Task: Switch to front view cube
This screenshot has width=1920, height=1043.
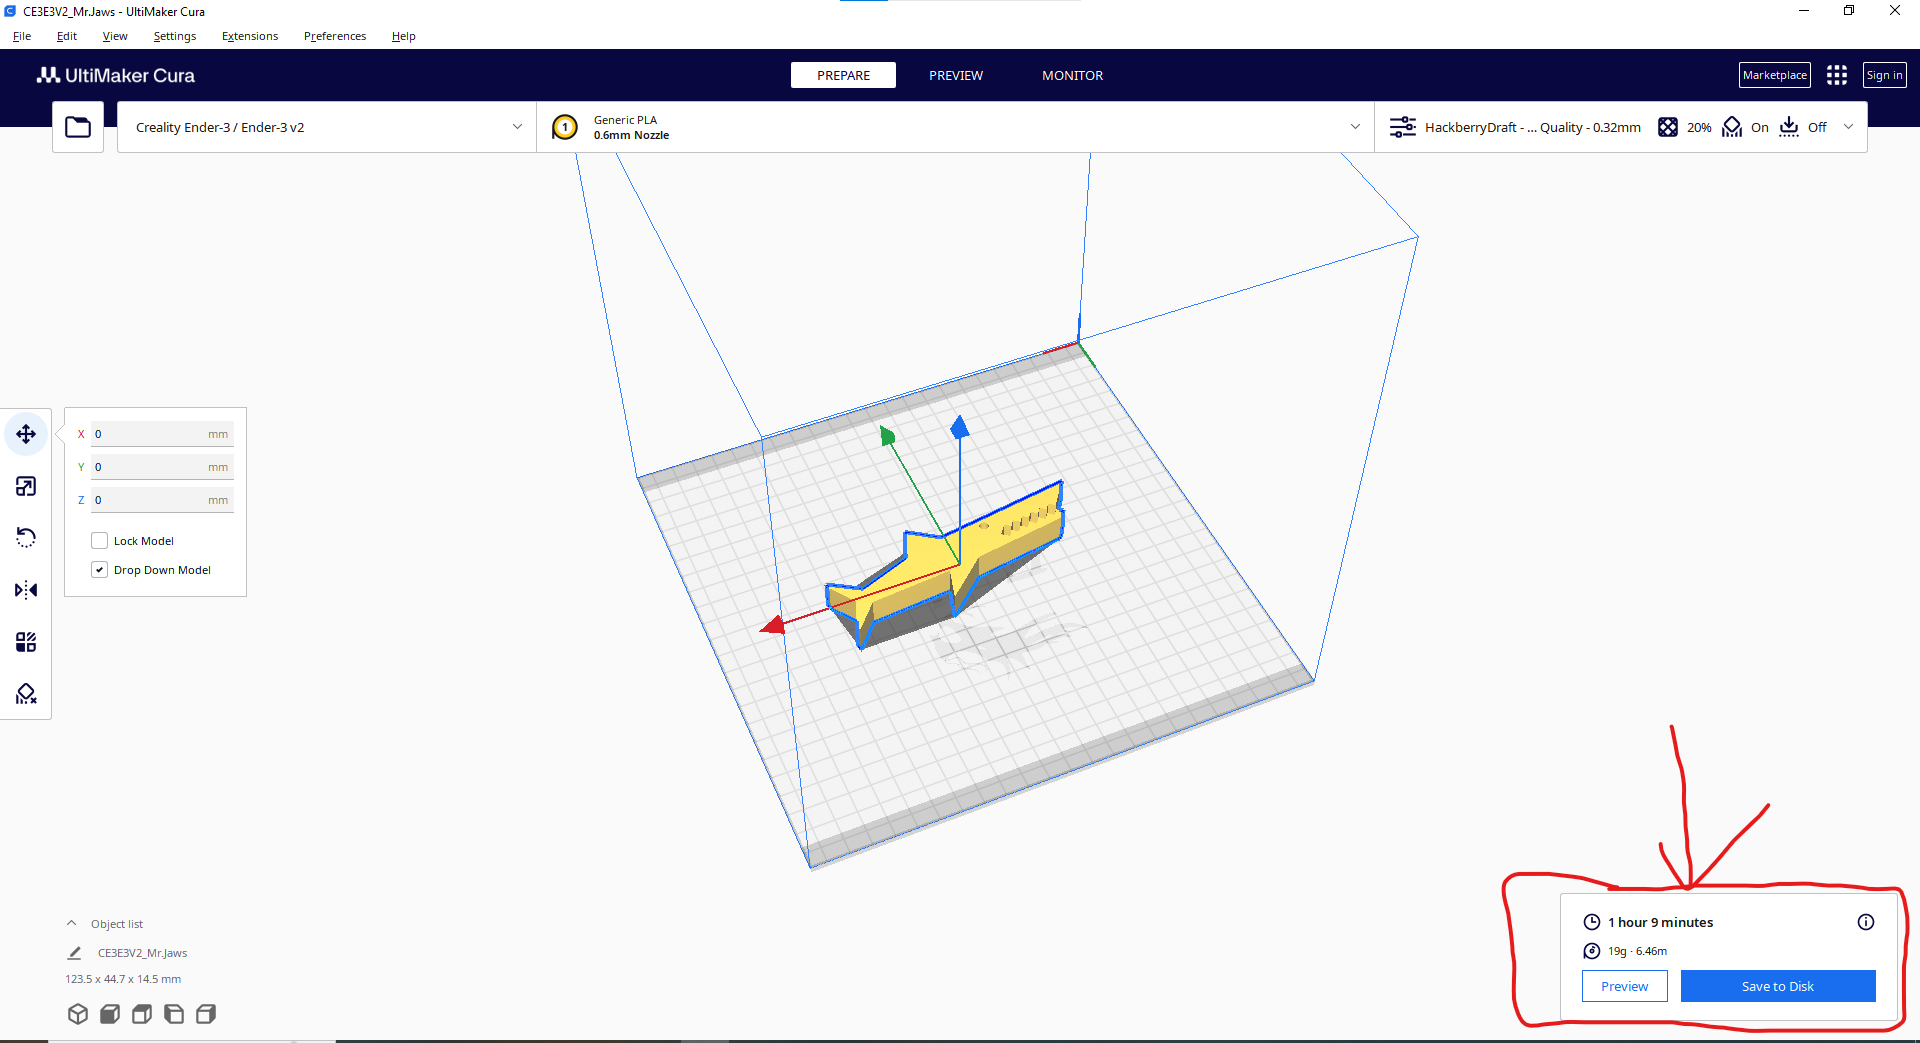Action: click(x=110, y=1014)
